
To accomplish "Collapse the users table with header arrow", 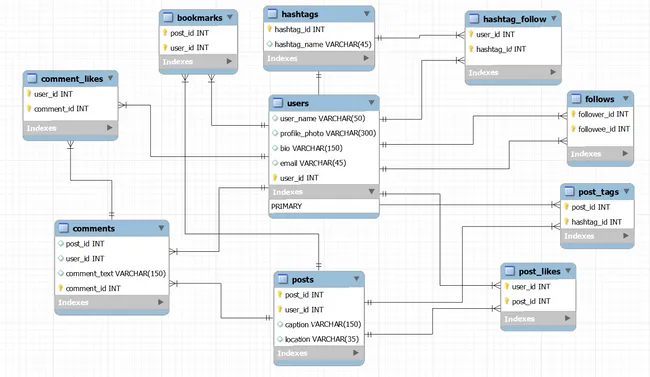I will pos(371,102).
